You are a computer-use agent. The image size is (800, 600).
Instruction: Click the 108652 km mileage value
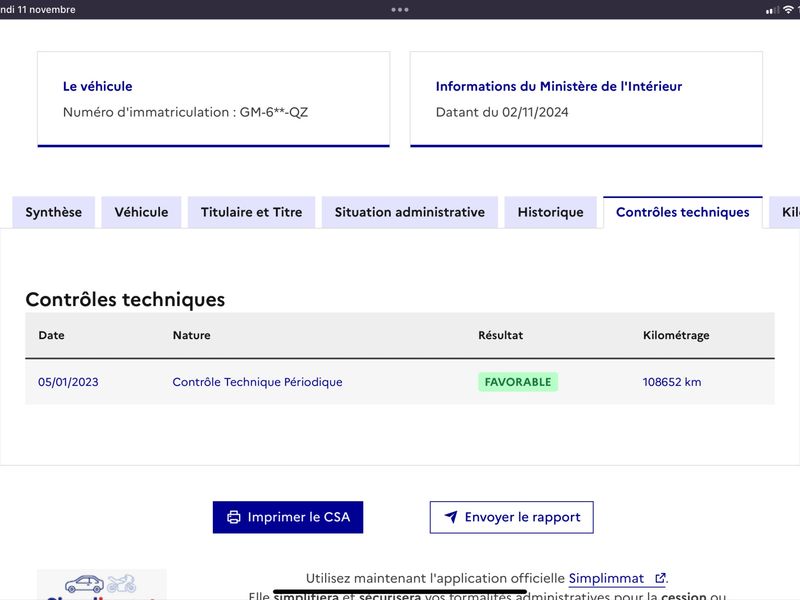coord(672,382)
